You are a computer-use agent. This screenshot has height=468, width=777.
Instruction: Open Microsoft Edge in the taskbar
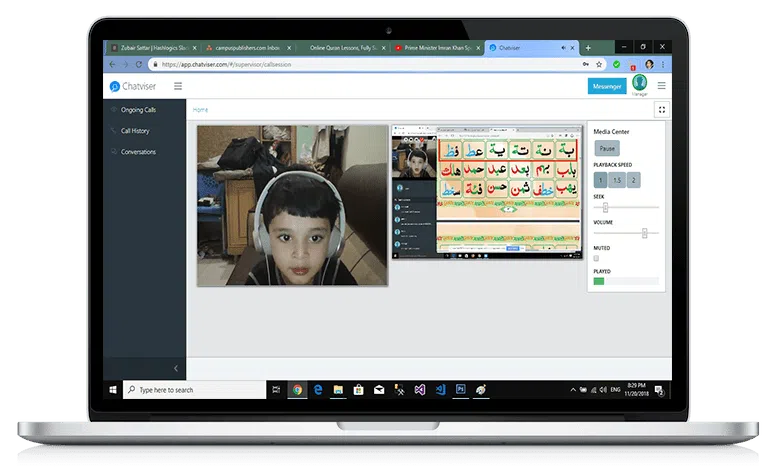point(318,389)
